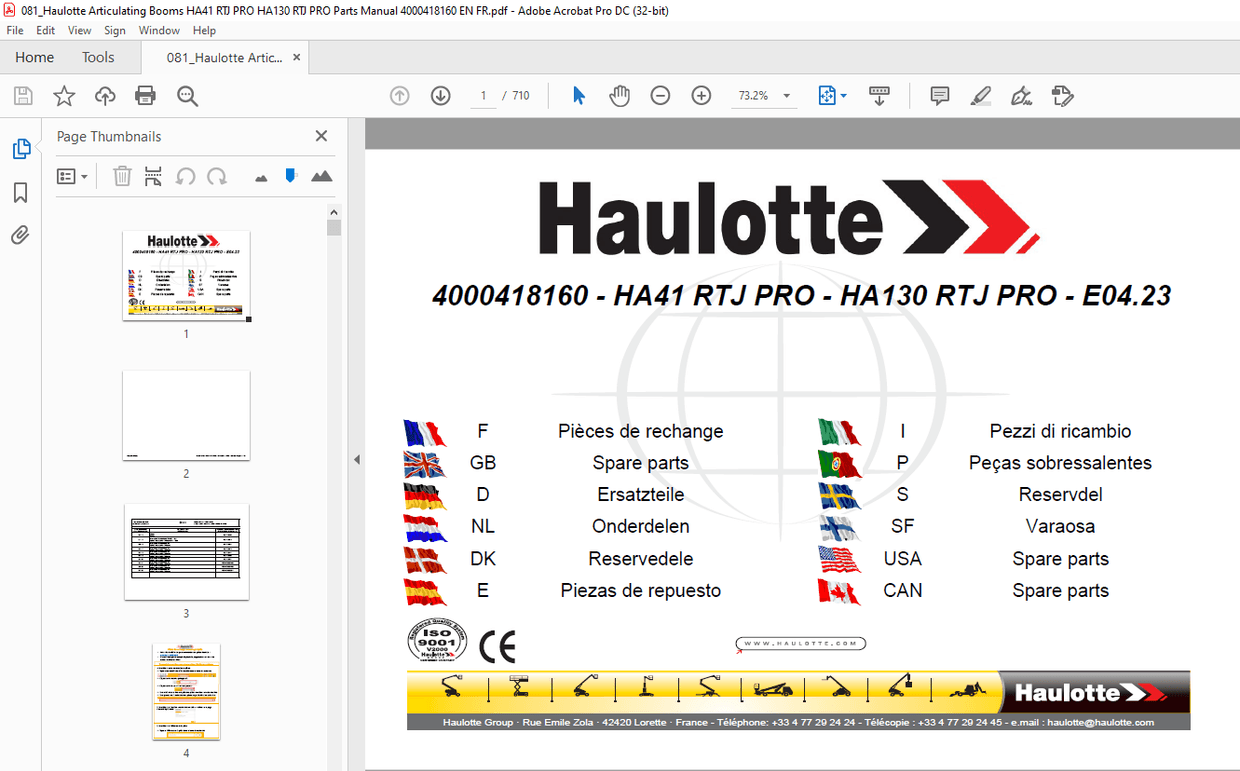1240x771 pixels.
Task: Click the reduce thumbnail size icon
Action: (x=260, y=176)
